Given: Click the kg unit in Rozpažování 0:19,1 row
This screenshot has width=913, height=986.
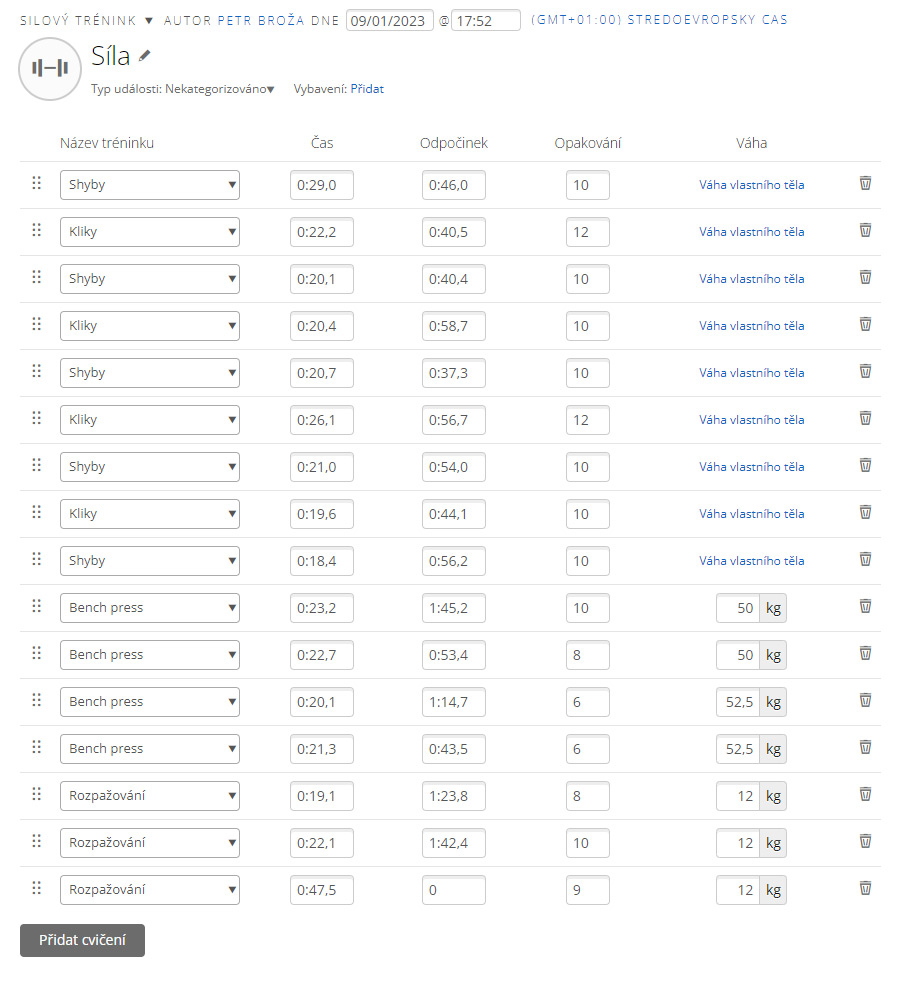Looking at the screenshot, I should click(773, 795).
